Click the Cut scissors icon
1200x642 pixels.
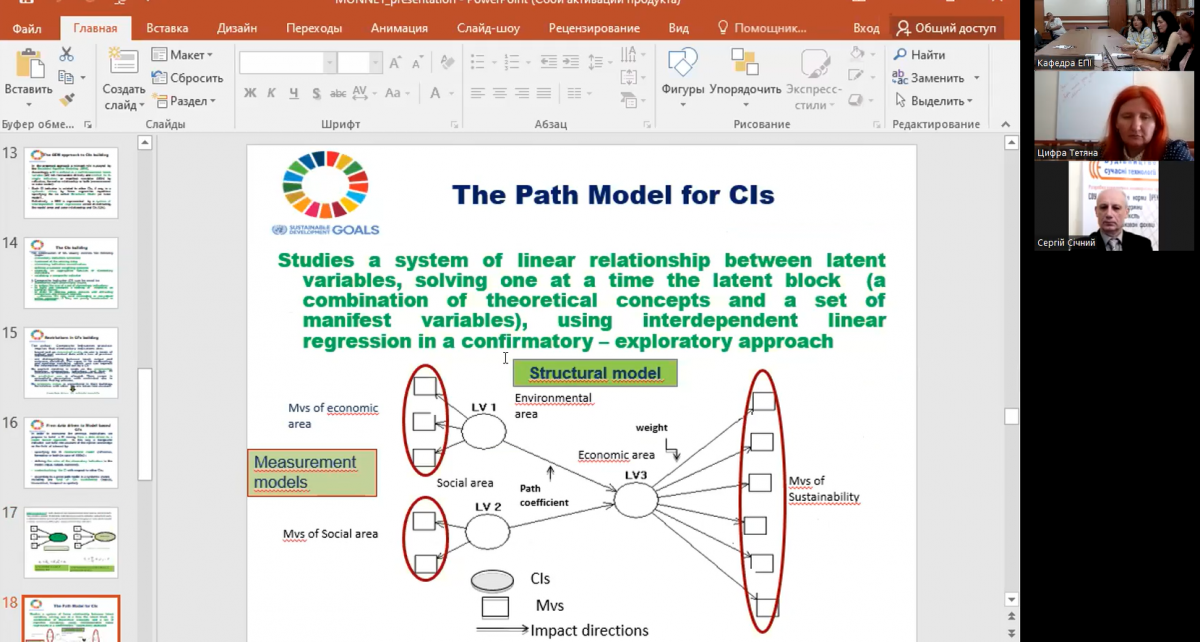67,54
